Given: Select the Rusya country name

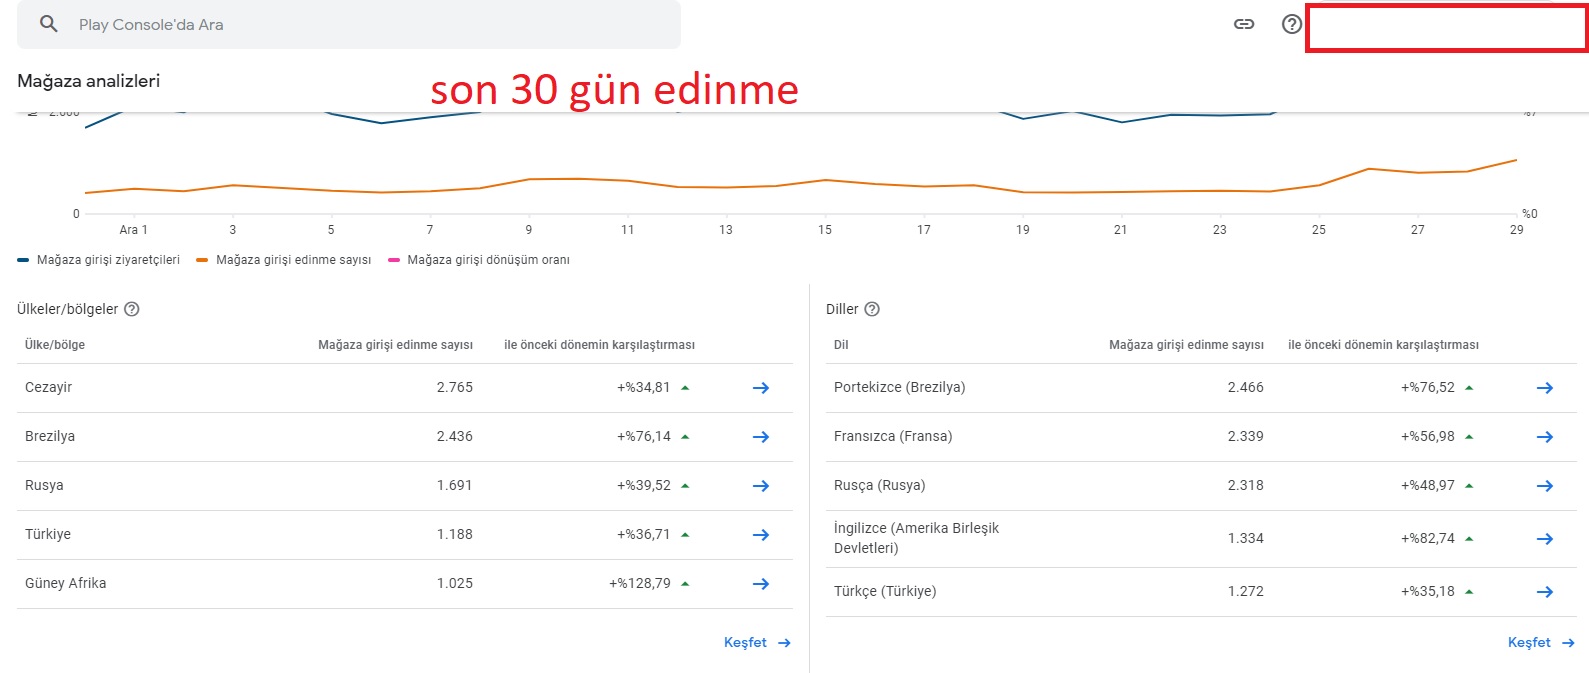Looking at the screenshot, I should click(44, 485).
